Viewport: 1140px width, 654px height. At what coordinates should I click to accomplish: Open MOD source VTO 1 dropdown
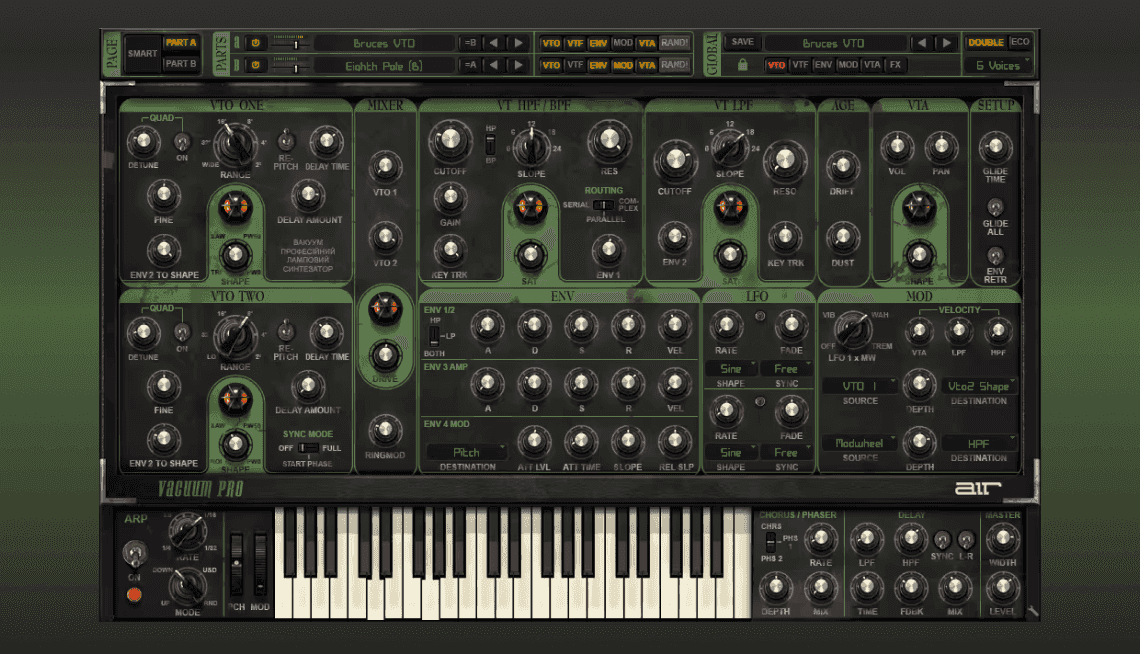tap(860, 386)
